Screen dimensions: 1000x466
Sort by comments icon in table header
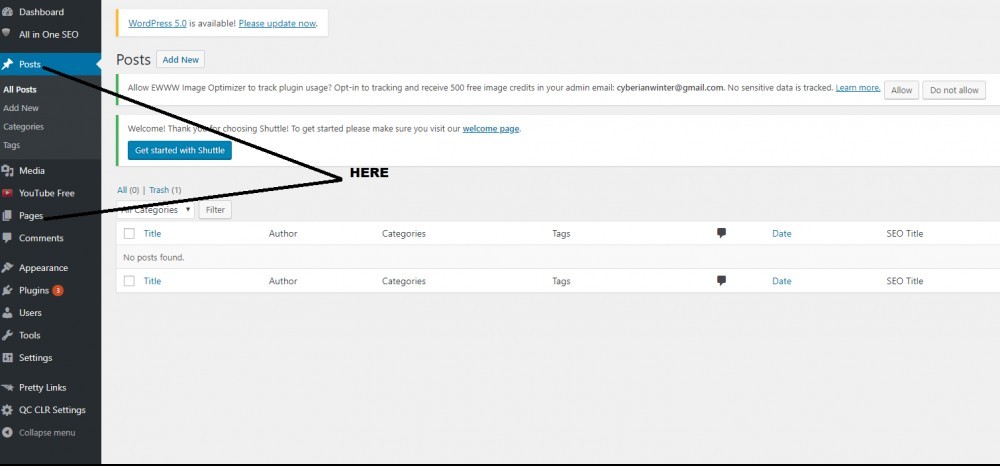coord(721,233)
